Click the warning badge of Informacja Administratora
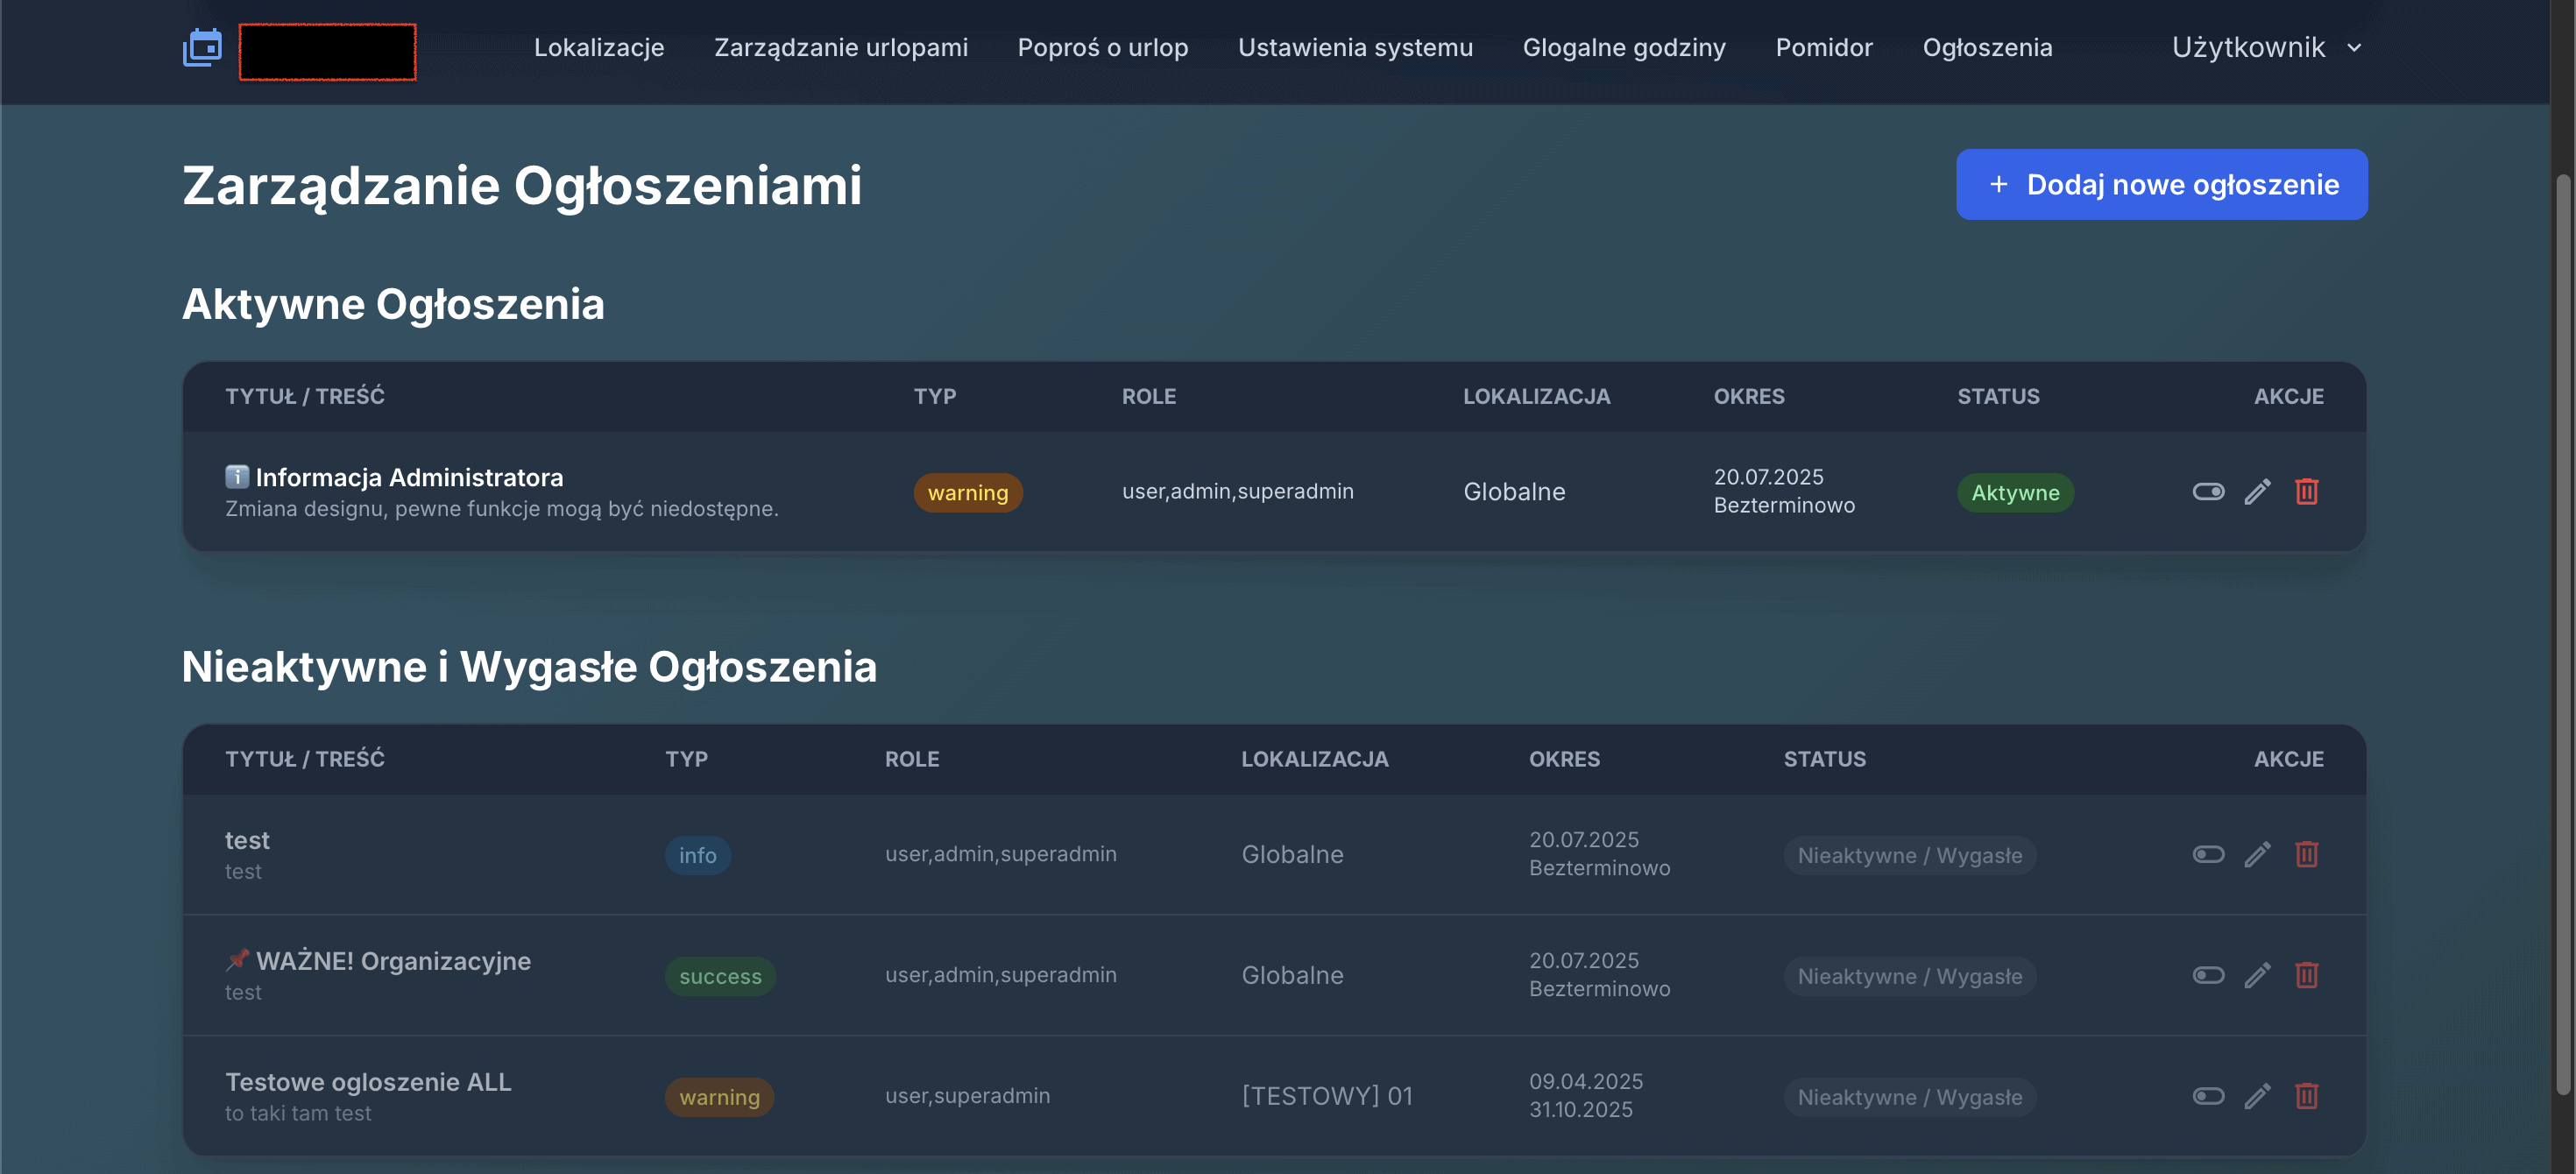The image size is (2576, 1174). pyautogui.click(x=967, y=492)
